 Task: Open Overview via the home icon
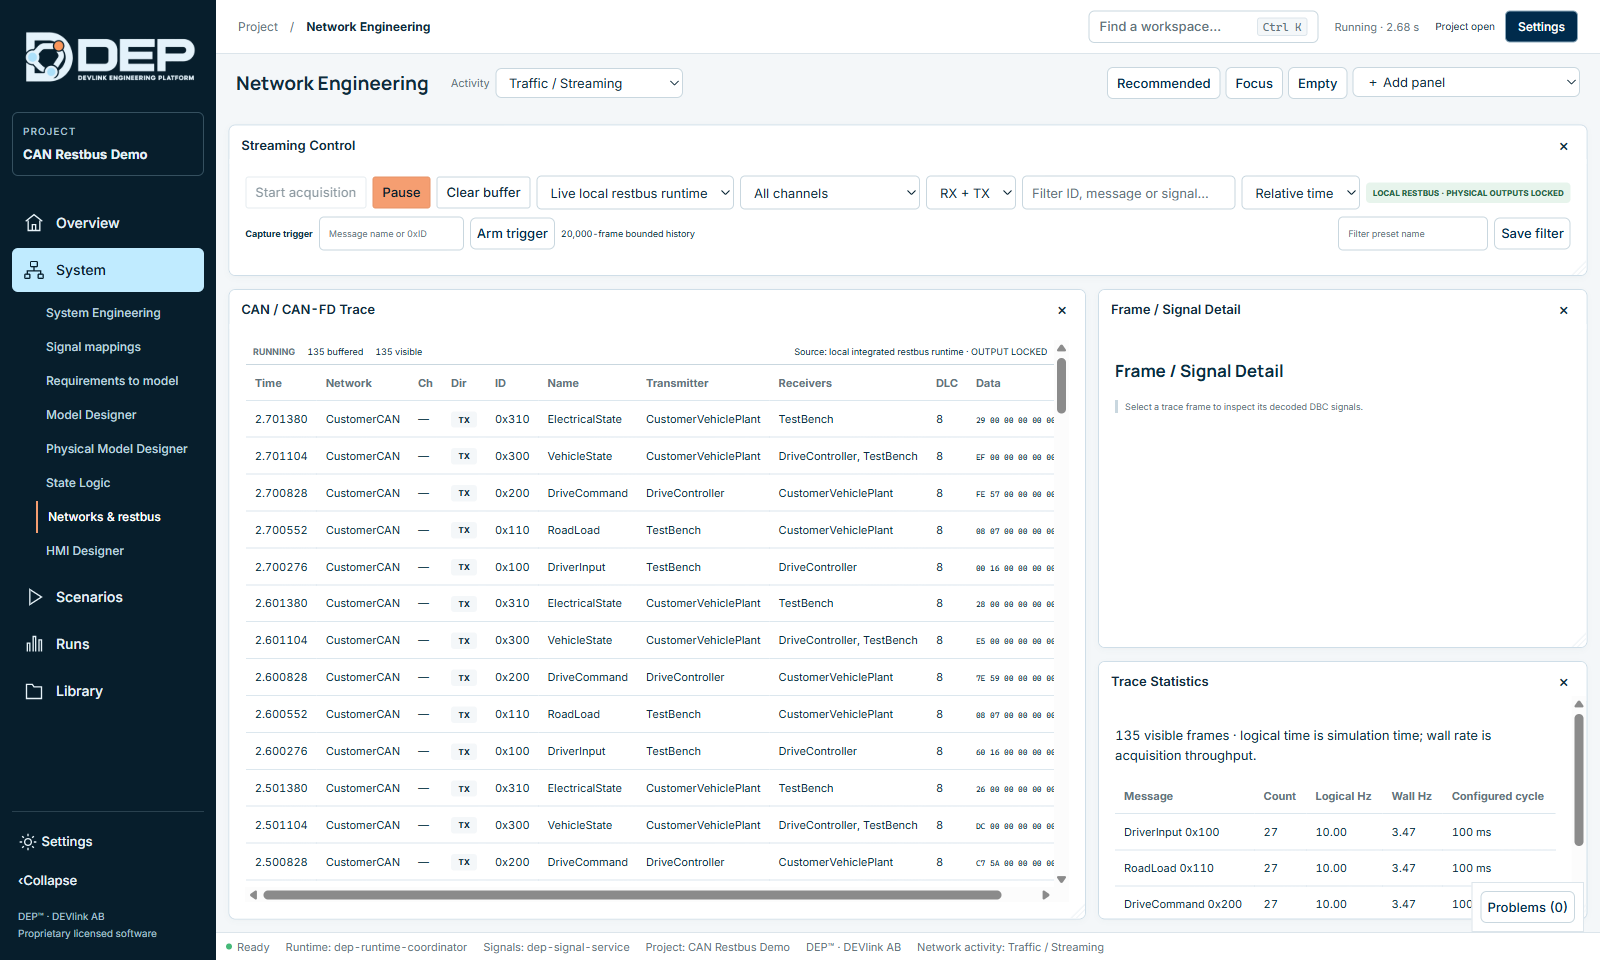click(x=34, y=223)
